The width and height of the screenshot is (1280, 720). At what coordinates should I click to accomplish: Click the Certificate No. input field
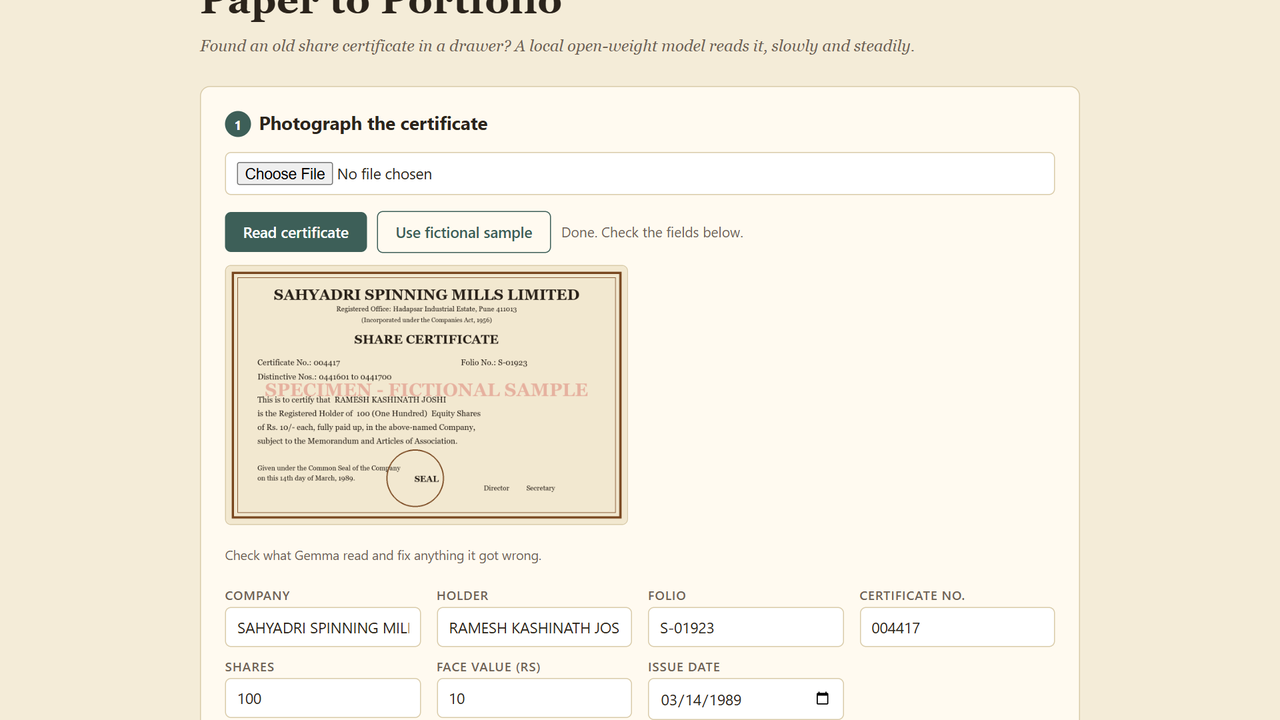tap(957, 628)
